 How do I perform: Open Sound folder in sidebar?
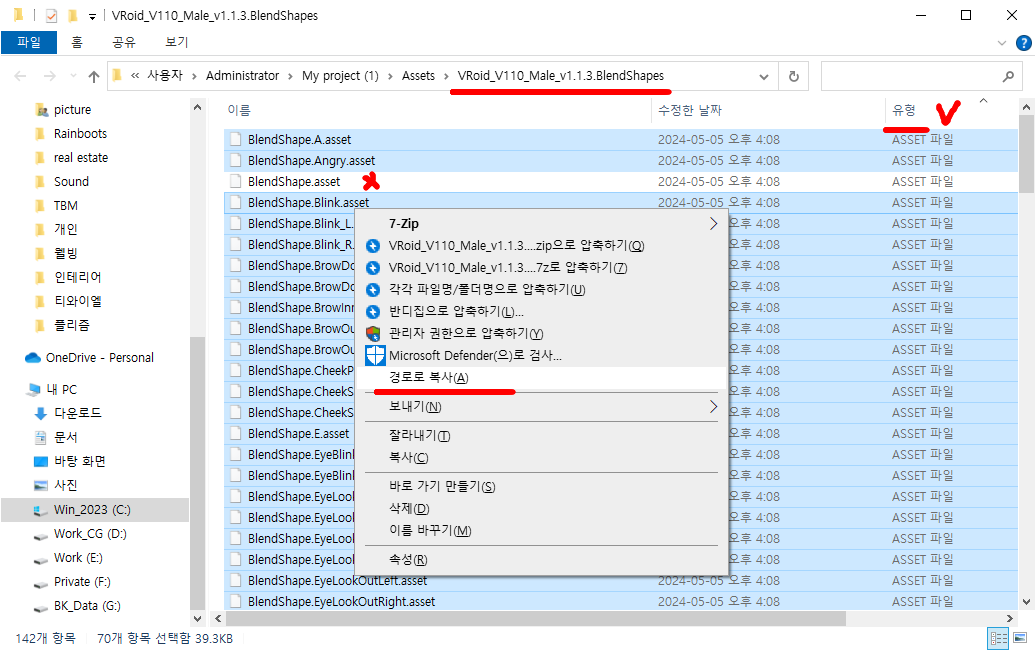(x=71, y=182)
